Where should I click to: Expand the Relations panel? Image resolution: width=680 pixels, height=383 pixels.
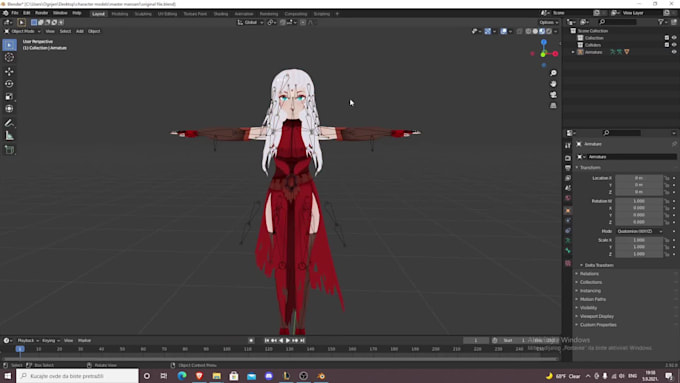(589, 274)
